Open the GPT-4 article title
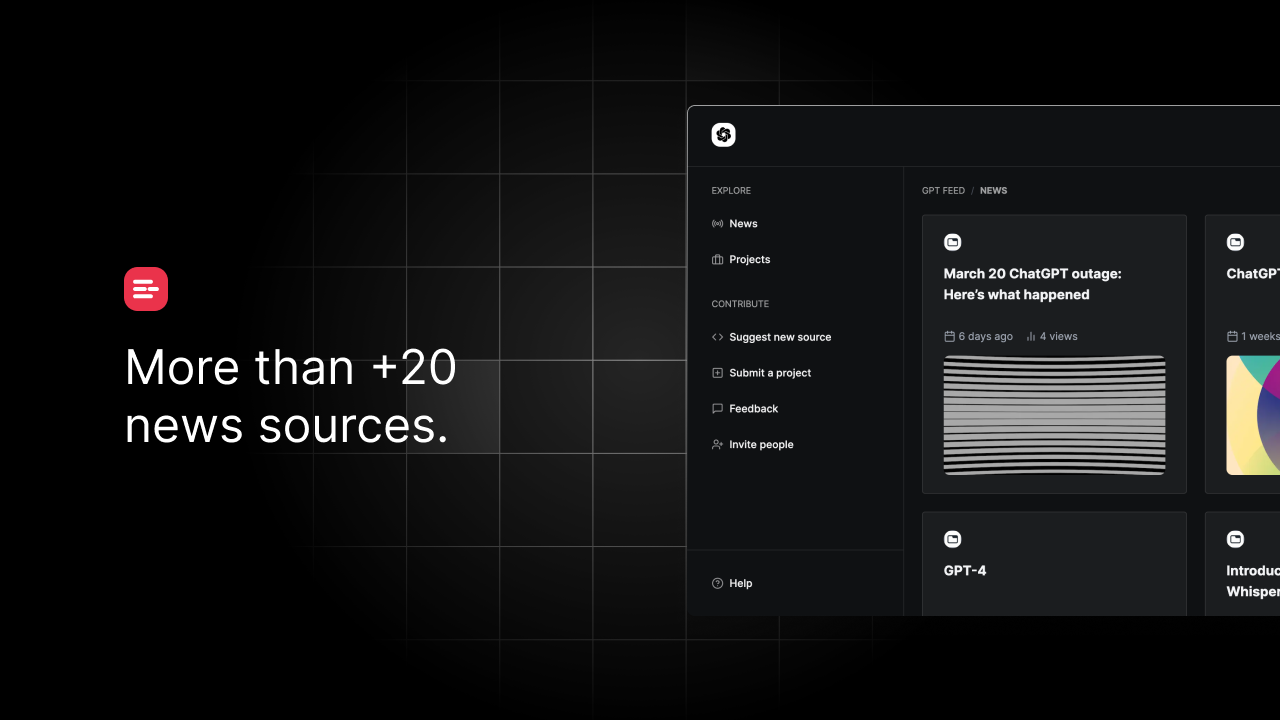The height and width of the screenshot is (720, 1280). pyautogui.click(x=965, y=571)
